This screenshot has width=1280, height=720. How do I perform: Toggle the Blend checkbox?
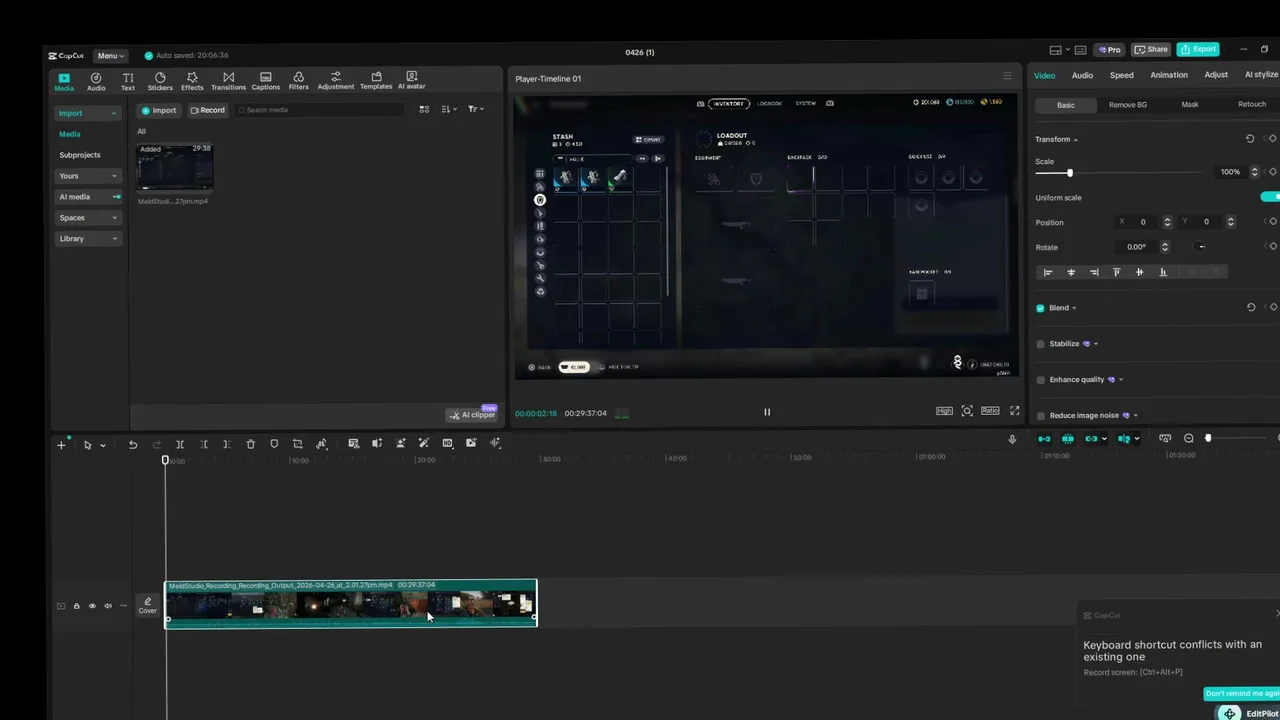(1041, 308)
